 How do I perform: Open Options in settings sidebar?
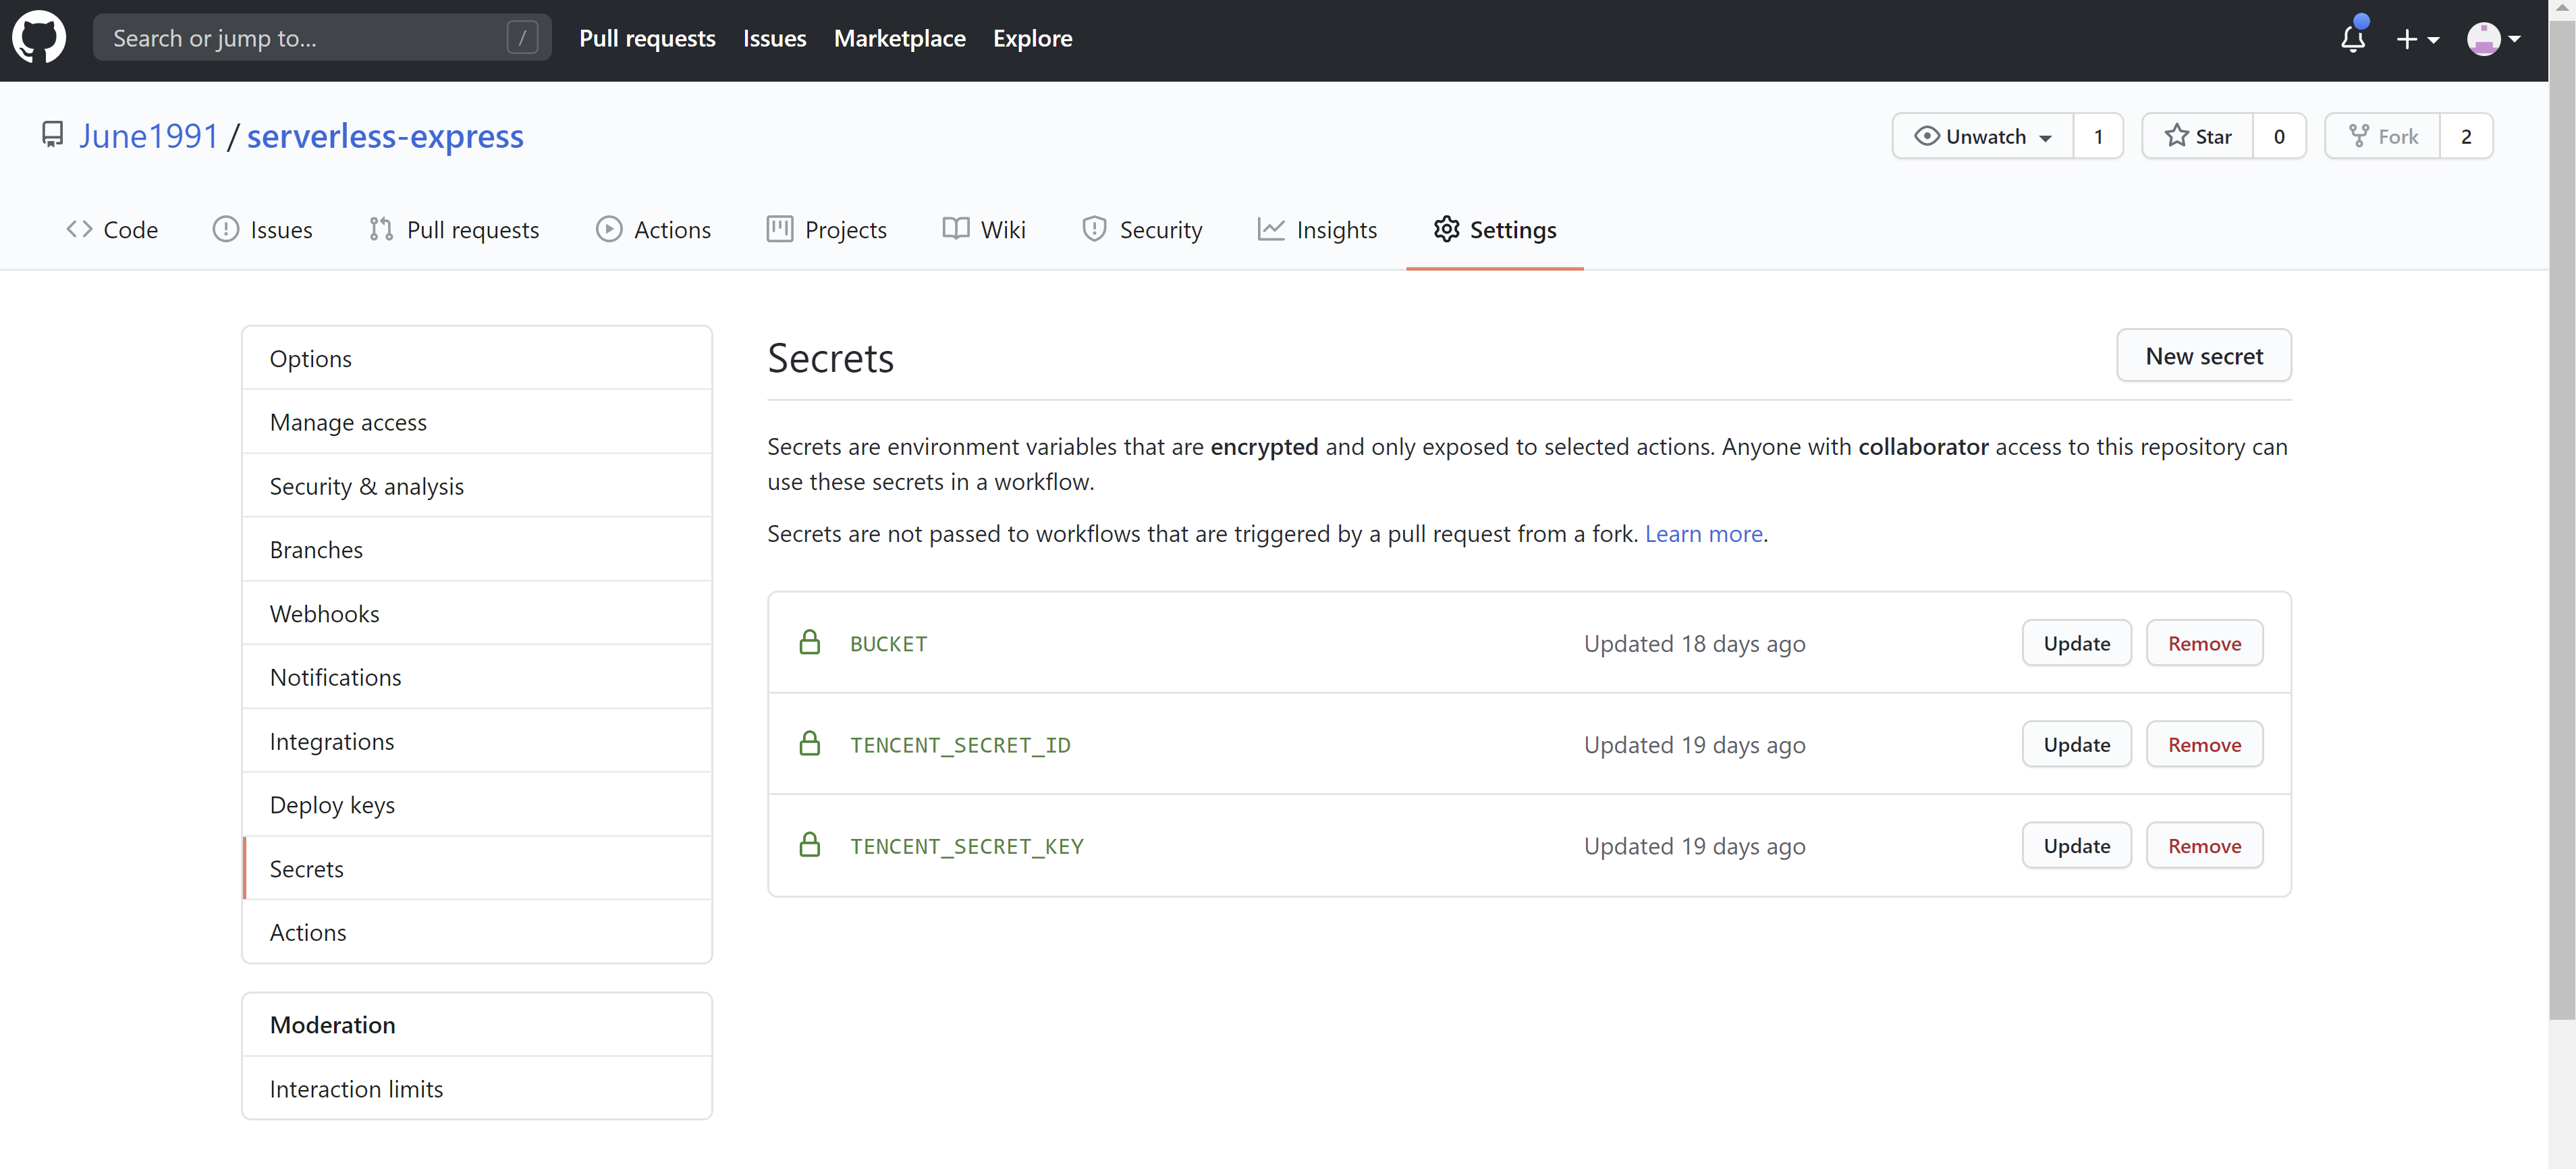(477, 358)
